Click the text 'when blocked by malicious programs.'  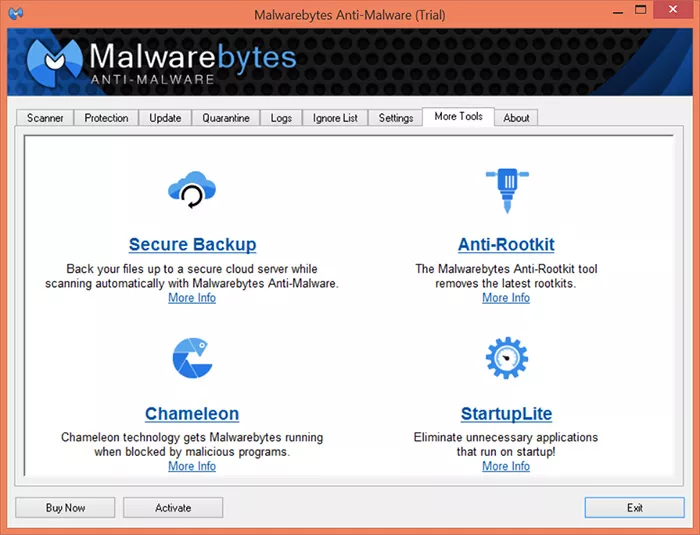click(192, 451)
